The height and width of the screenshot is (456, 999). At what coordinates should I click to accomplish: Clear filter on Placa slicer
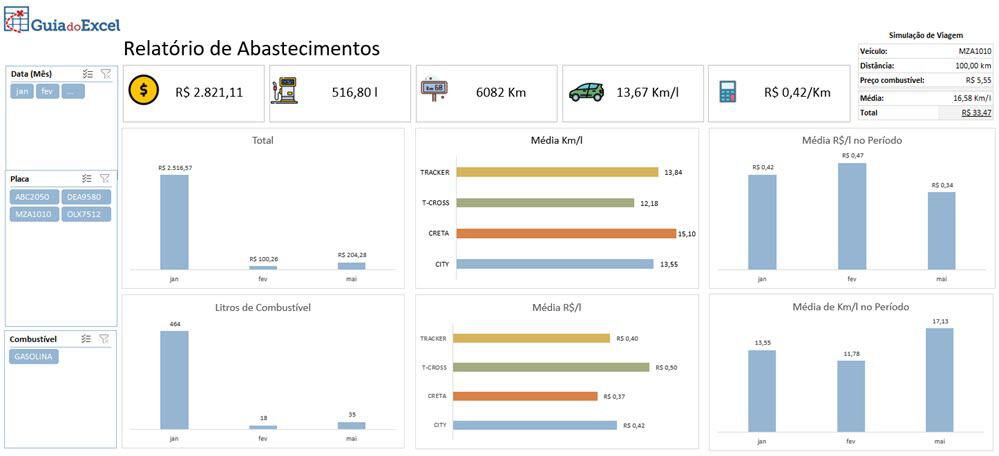[x=106, y=179]
